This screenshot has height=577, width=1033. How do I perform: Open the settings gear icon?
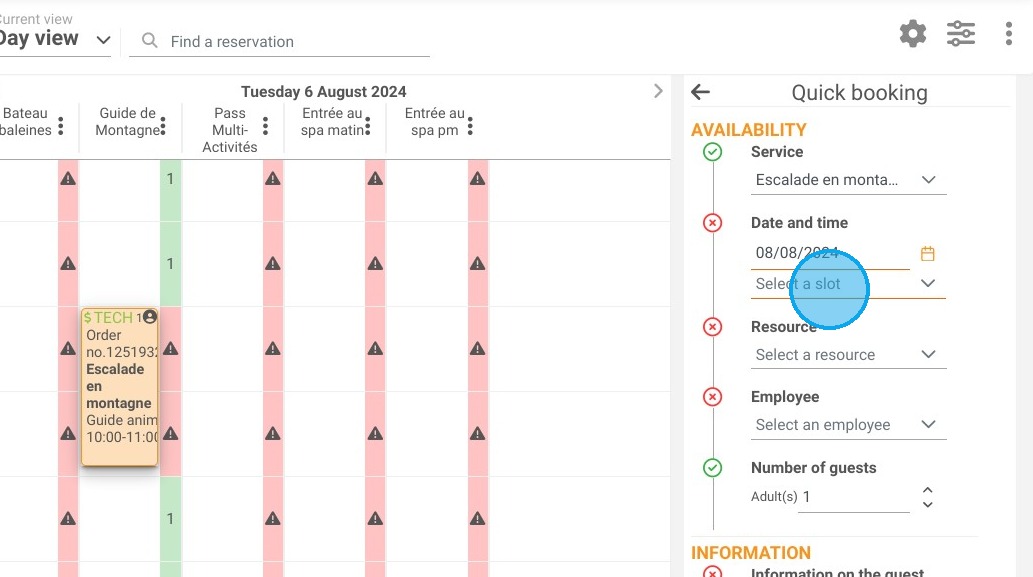click(x=912, y=34)
